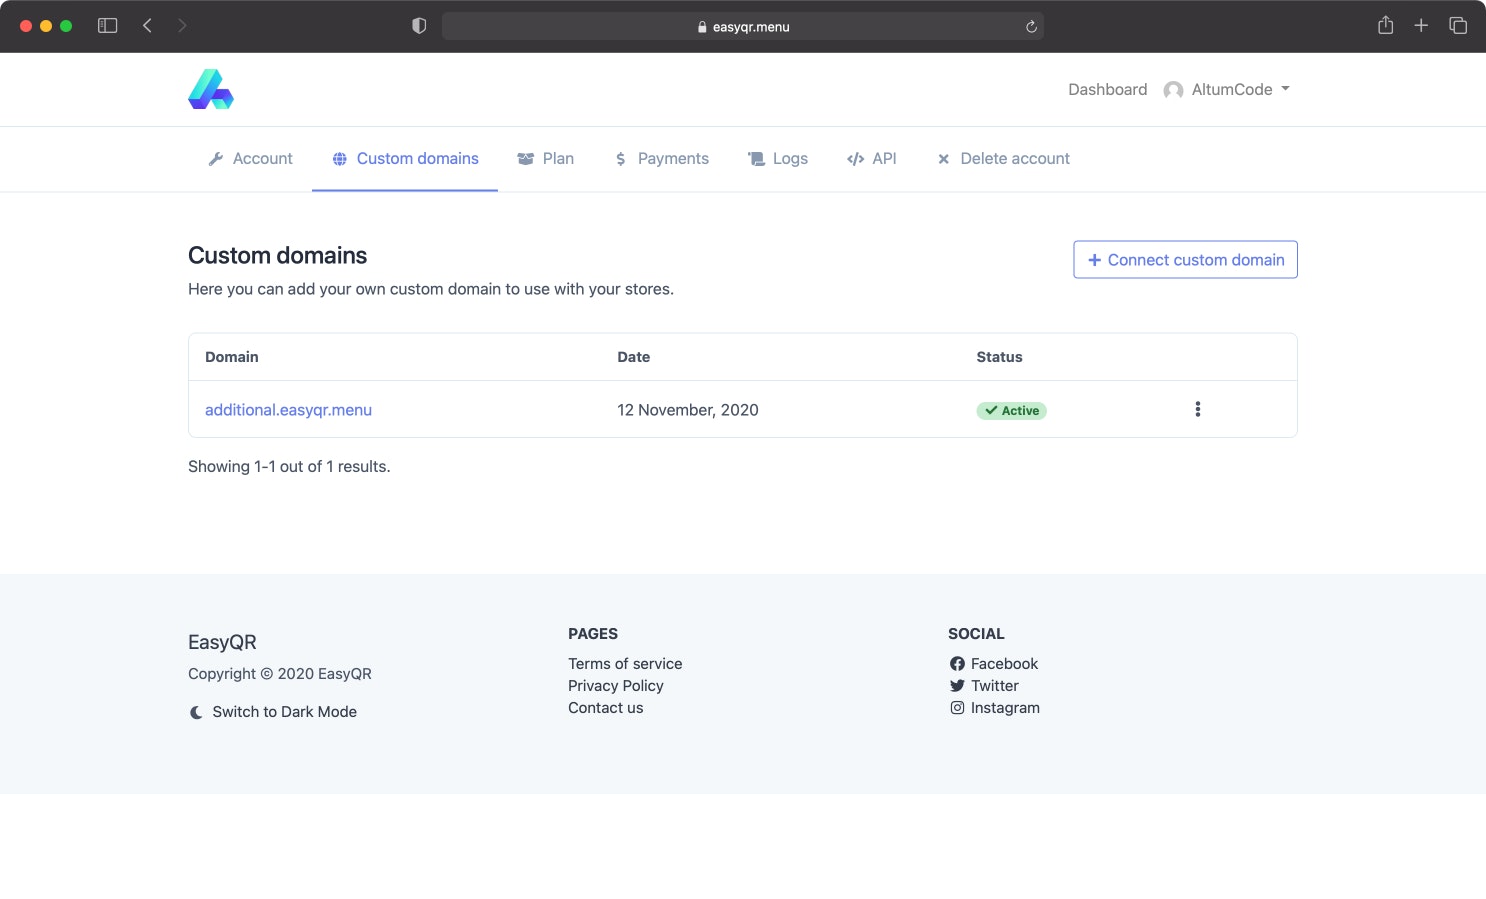Switch to Dark Mode
The image size is (1486, 899).
(273, 712)
